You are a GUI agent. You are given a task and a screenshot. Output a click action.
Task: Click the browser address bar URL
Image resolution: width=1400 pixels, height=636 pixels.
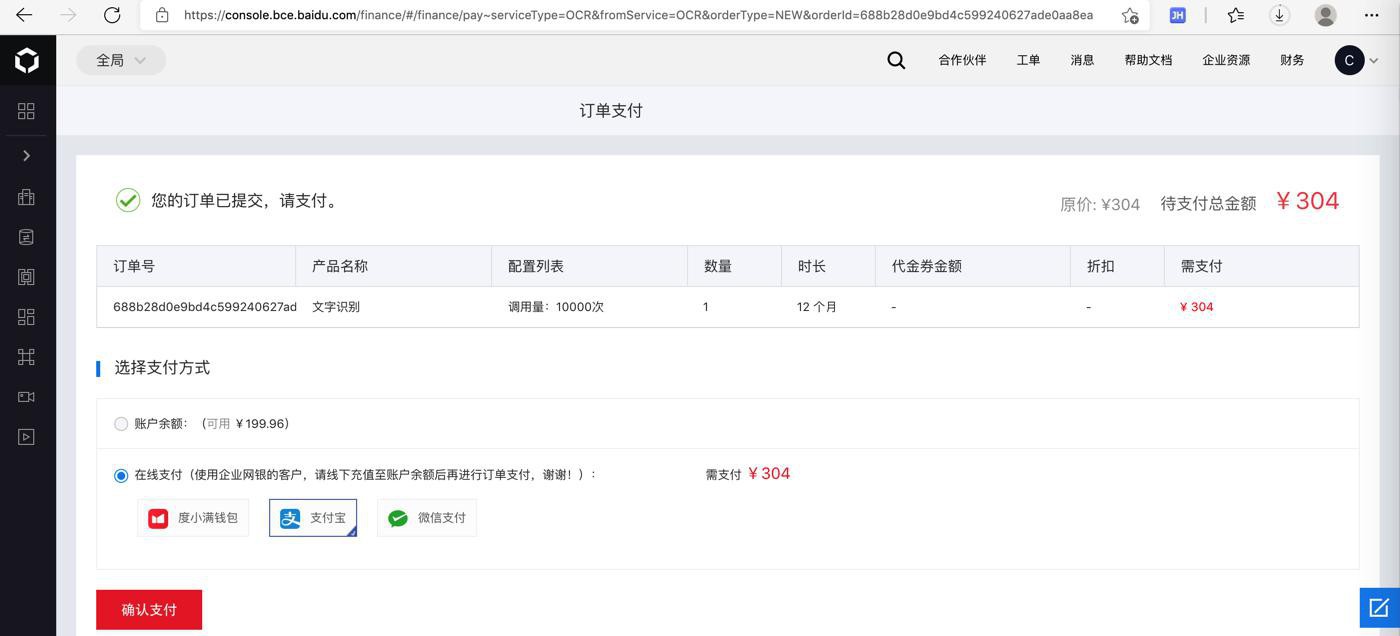tap(638, 15)
